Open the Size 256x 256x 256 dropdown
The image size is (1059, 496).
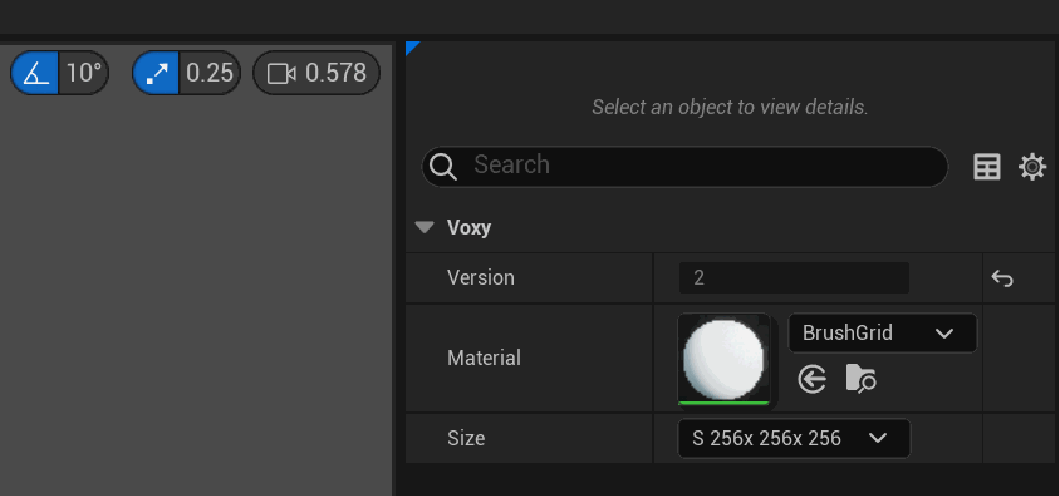point(794,438)
